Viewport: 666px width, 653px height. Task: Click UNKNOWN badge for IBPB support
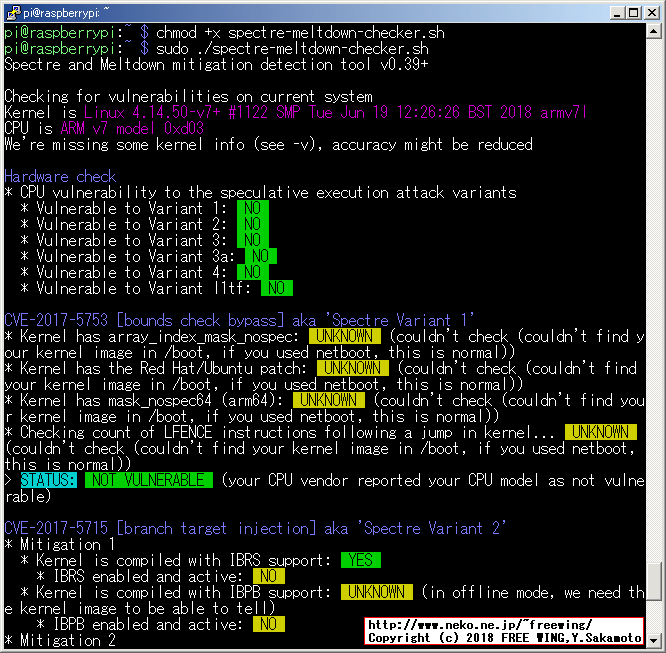point(376,592)
